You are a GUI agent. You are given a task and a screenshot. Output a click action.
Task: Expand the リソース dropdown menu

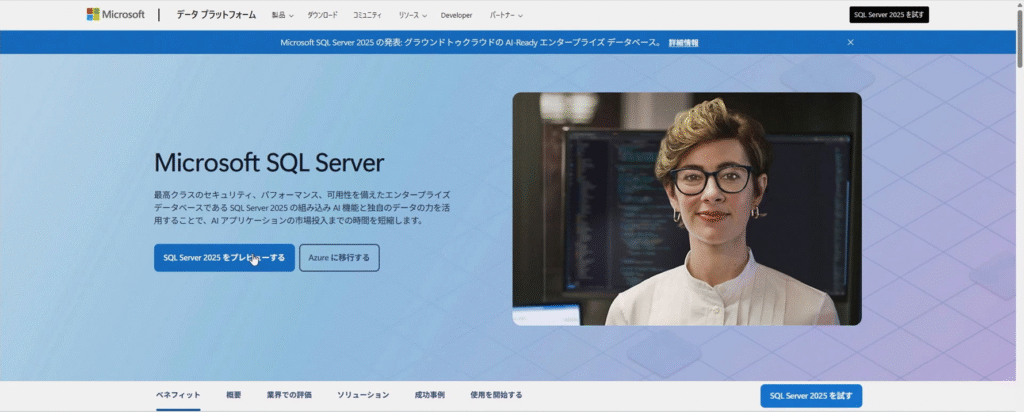pos(412,15)
